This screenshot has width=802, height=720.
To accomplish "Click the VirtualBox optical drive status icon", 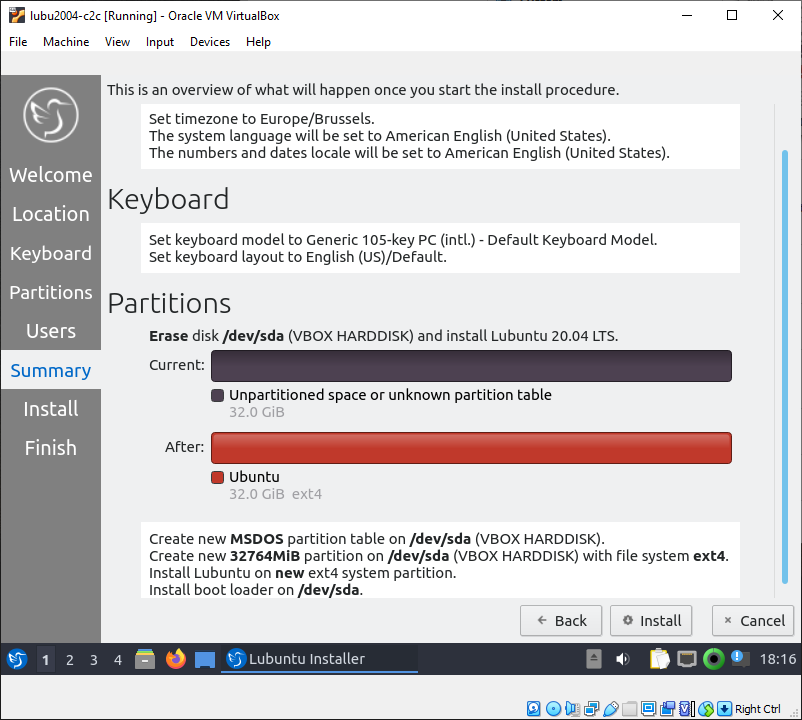I will [x=553, y=707].
